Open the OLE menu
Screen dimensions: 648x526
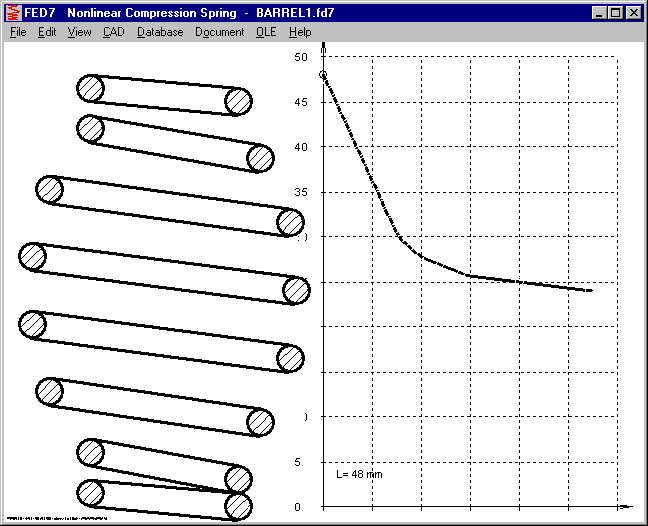[x=265, y=32]
